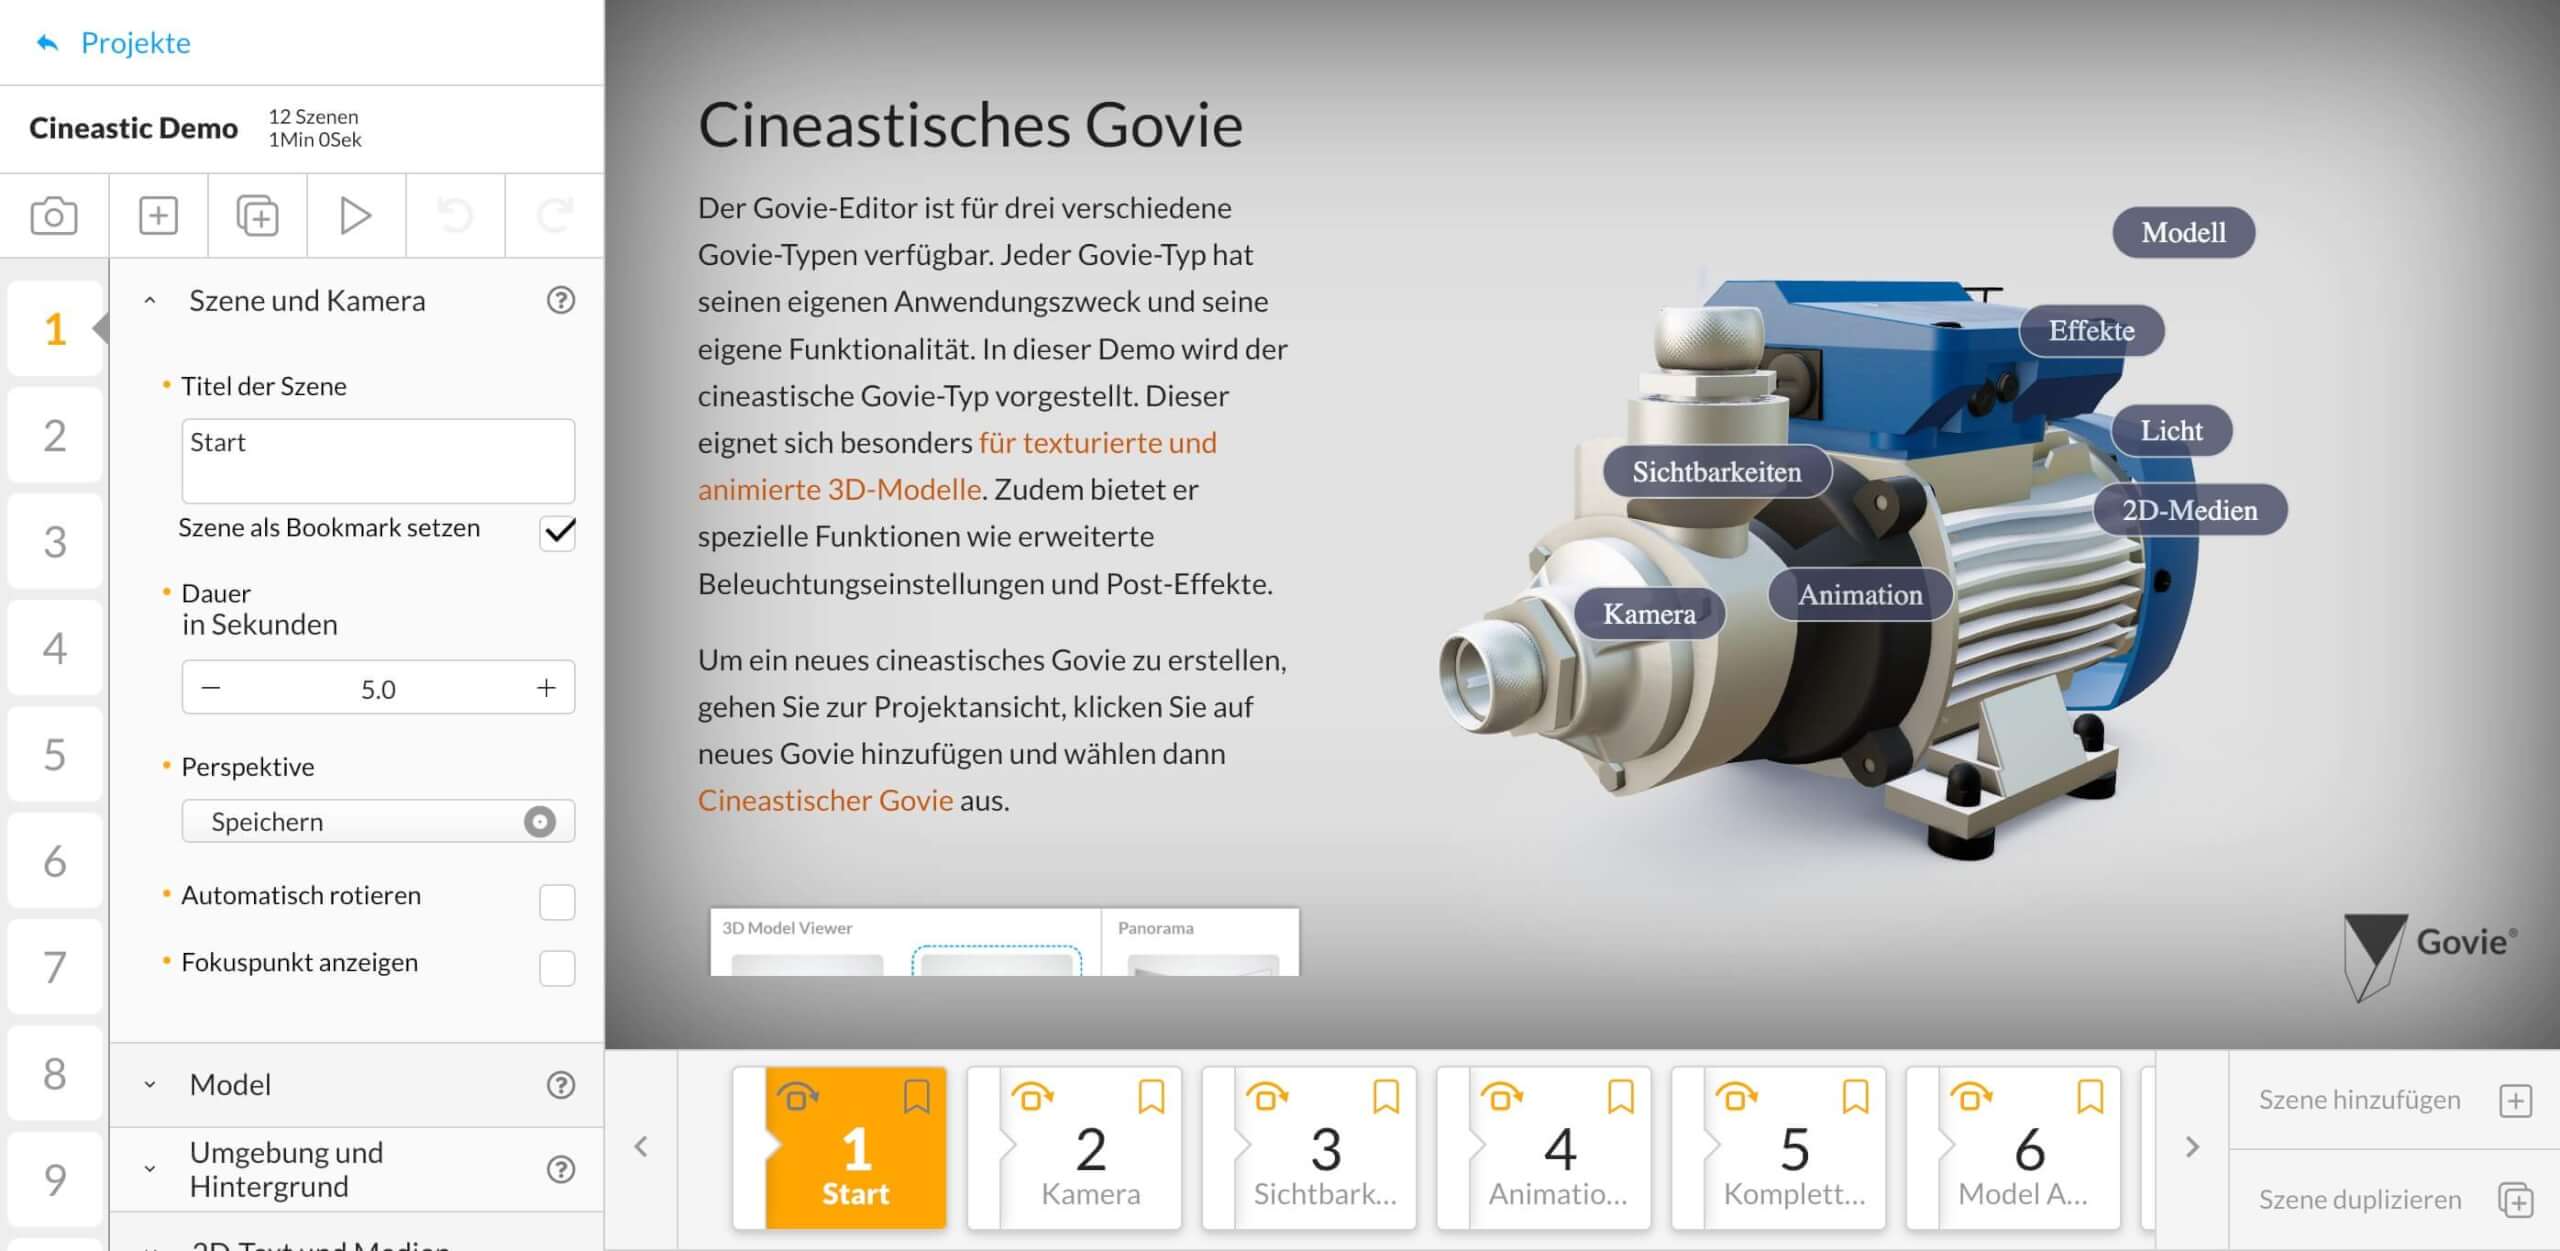This screenshot has width=2560, height=1251.
Task: Click the undo arrow icon
Action: [455, 215]
